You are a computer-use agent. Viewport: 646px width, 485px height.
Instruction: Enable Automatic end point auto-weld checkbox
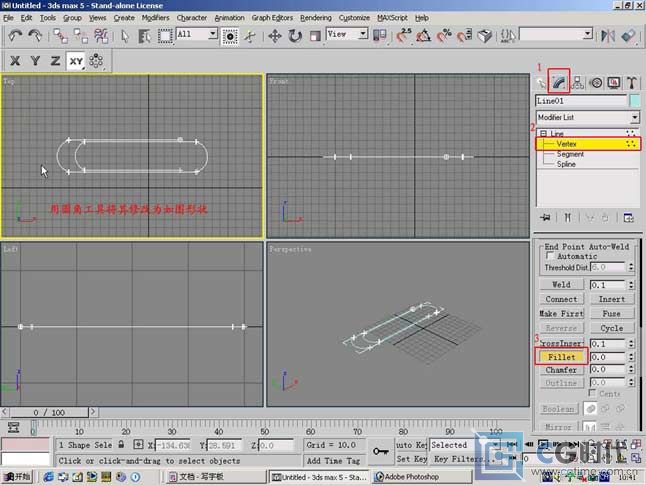click(x=550, y=256)
